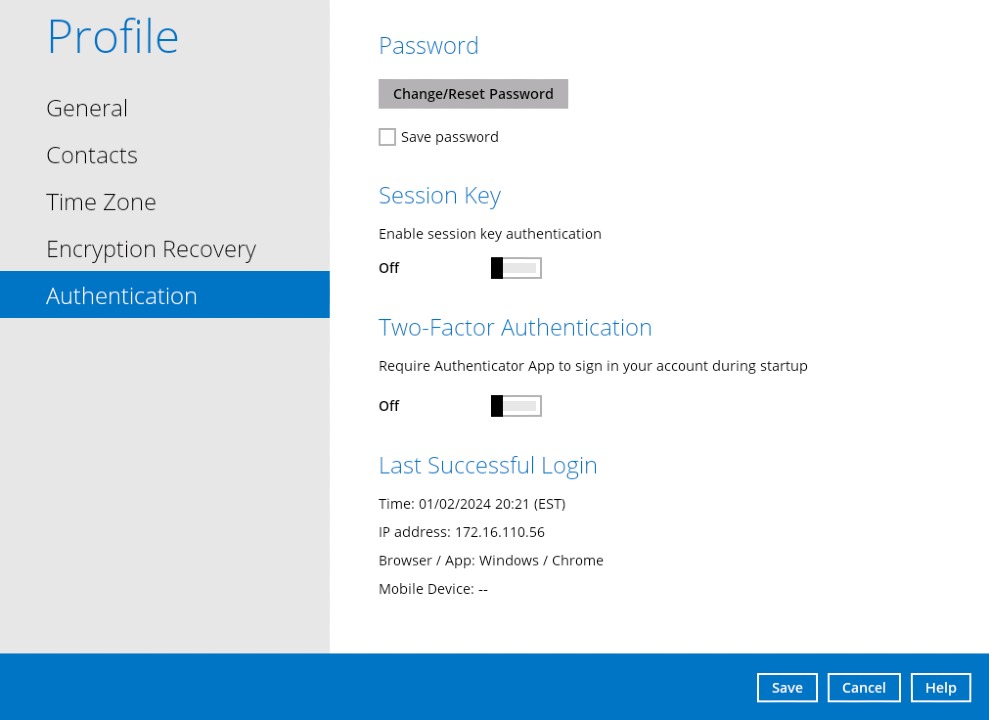Select the Authentication sidebar item
Screen dimensions: 989x720
[x=121, y=295]
